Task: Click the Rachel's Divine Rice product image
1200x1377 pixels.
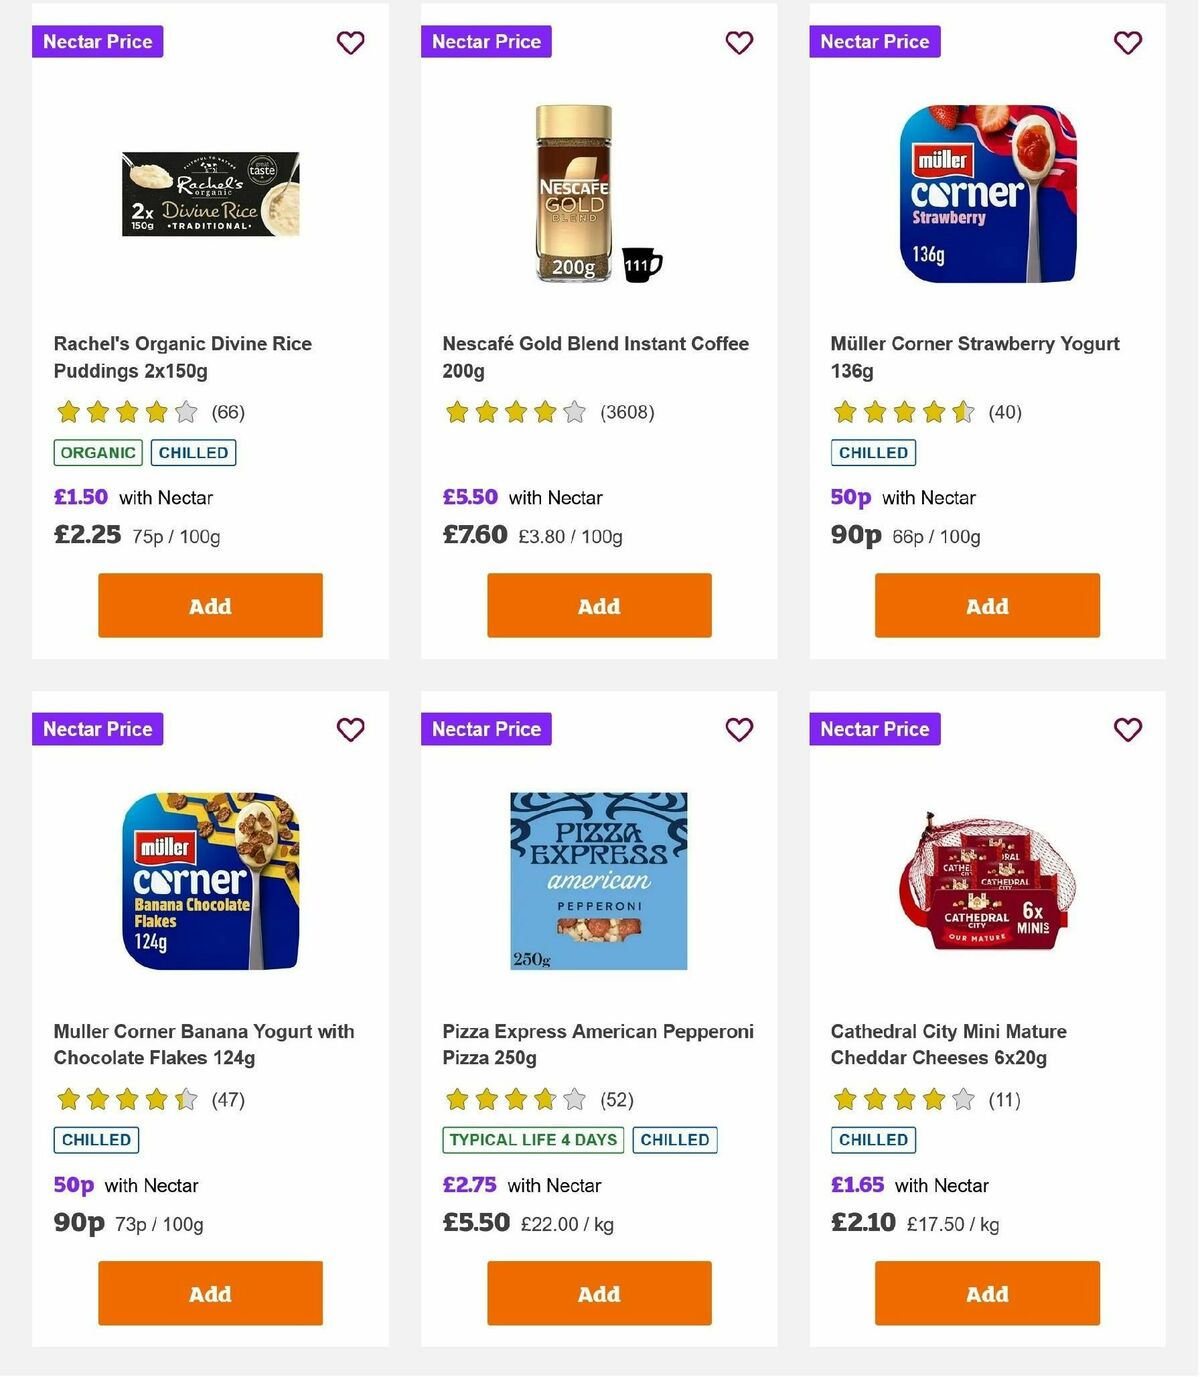Action: coord(210,194)
